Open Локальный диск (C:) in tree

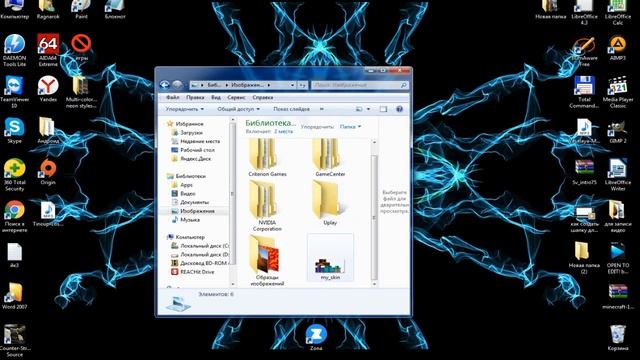click(x=204, y=246)
